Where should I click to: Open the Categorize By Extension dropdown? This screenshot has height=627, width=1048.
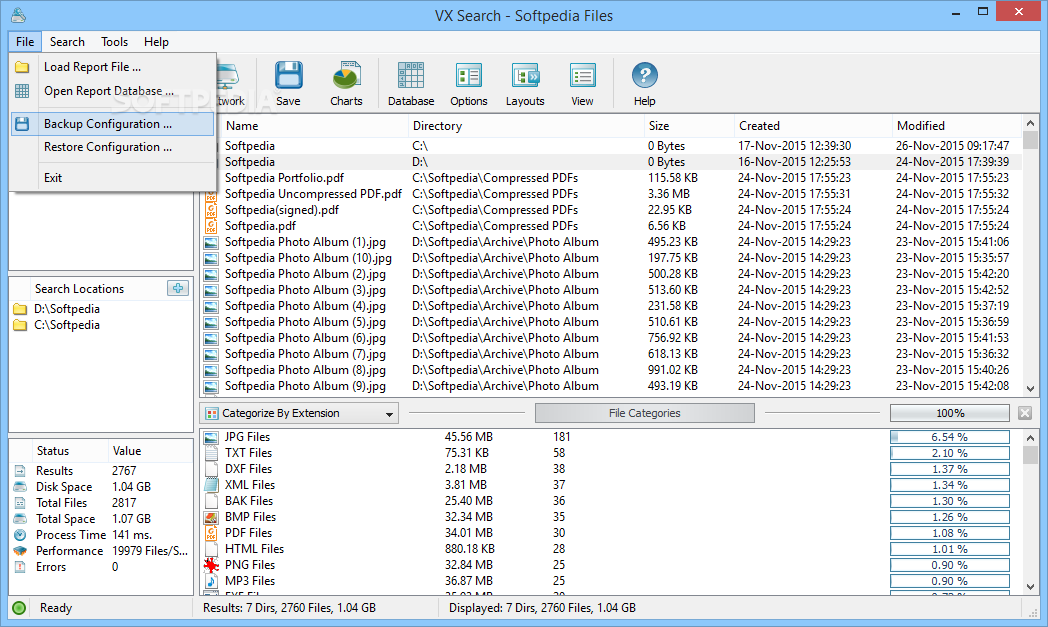(299, 413)
